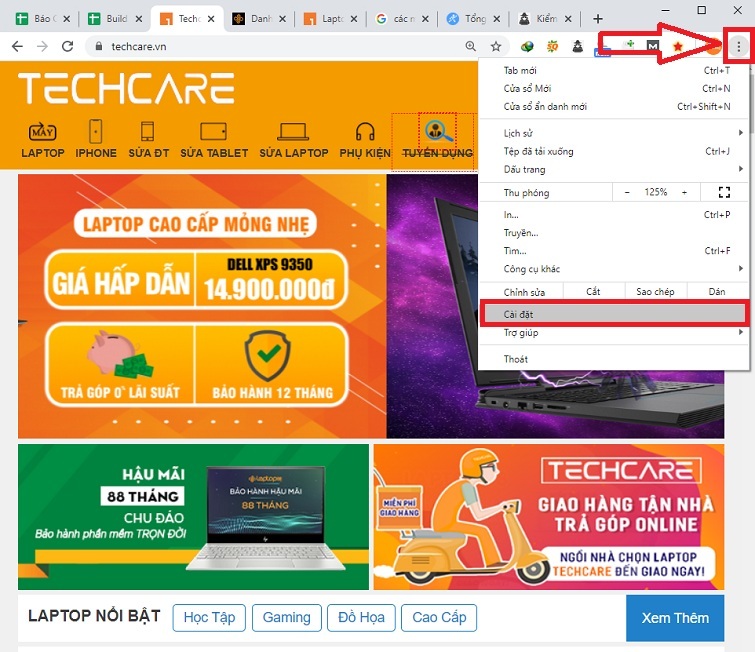755x652 pixels.
Task: Click the 'Cao Cấp' filter button
Action: [439, 617]
